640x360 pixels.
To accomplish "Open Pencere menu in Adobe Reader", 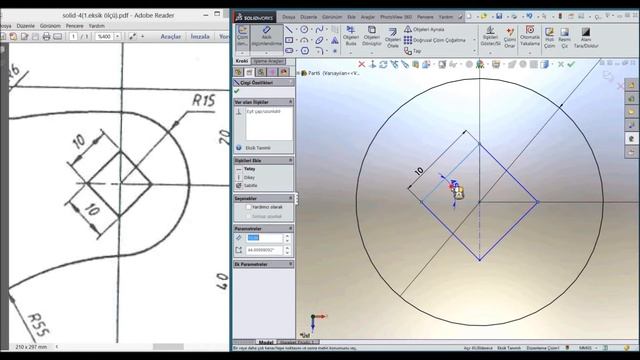I will [x=74, y=26].
